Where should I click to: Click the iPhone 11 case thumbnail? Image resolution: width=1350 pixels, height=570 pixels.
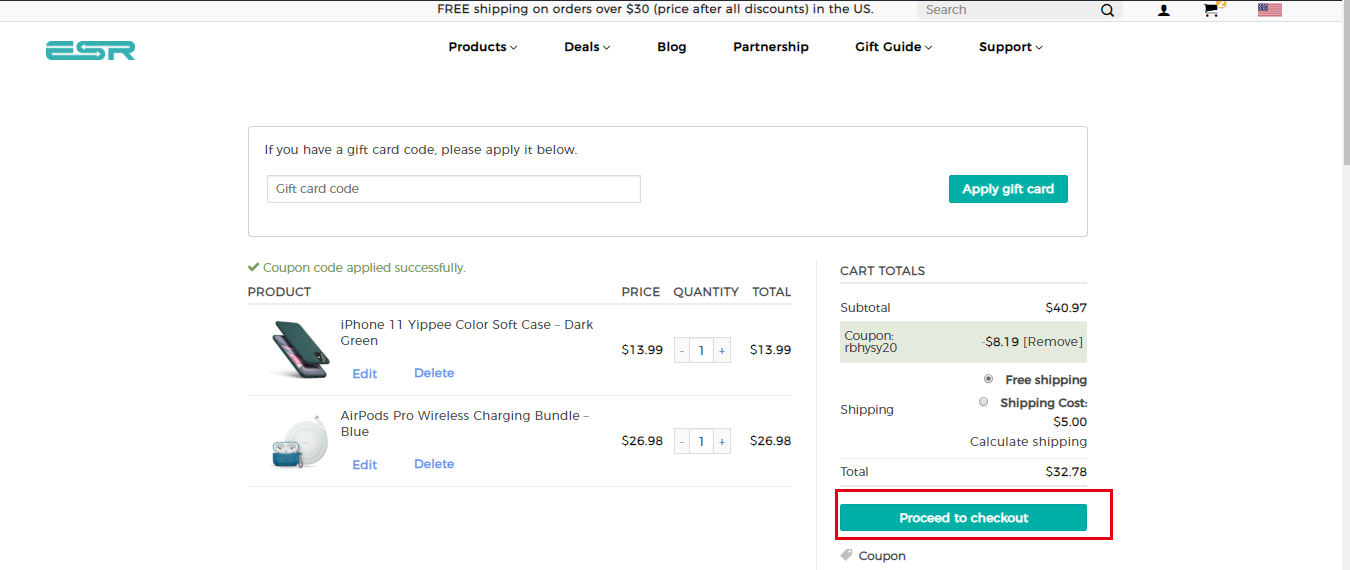point(300,349)
